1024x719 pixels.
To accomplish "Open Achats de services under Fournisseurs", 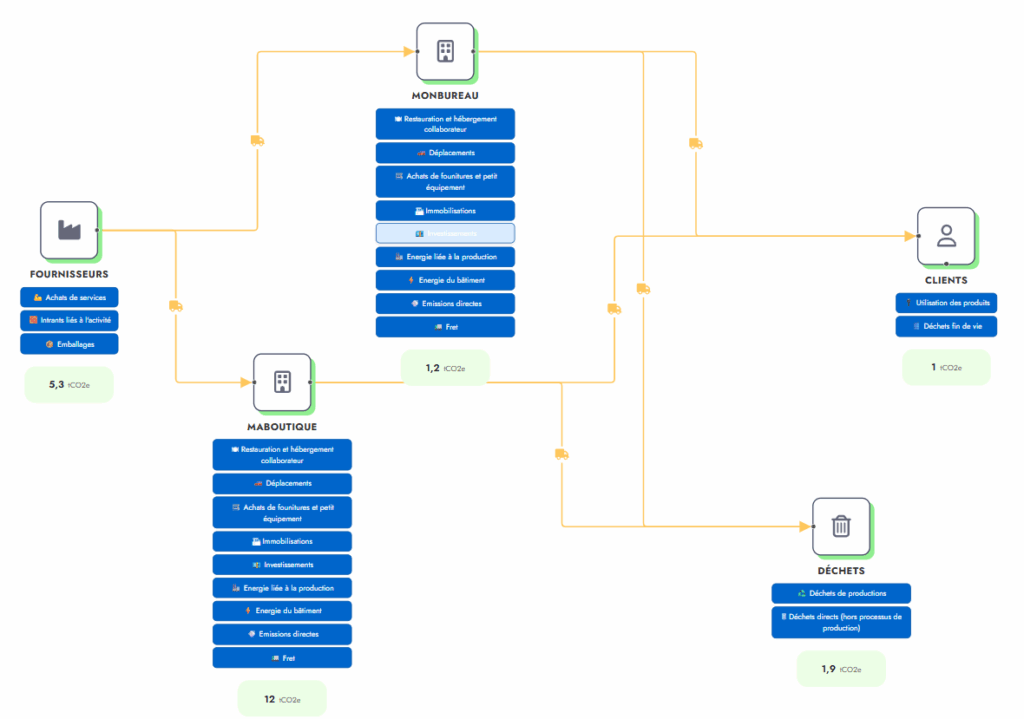I will tap(69, 297).
